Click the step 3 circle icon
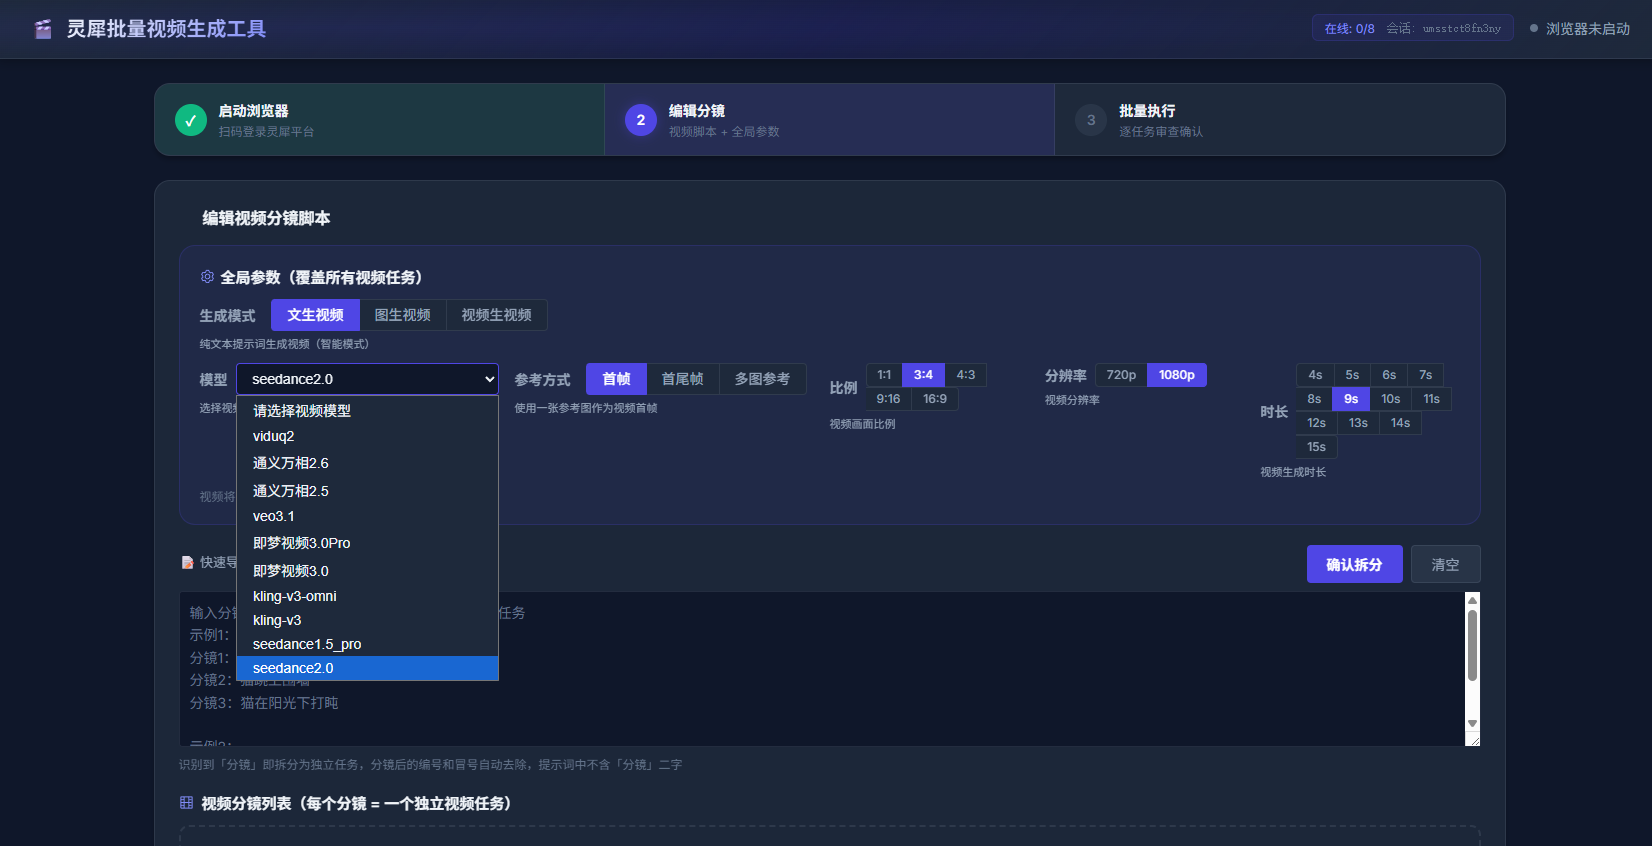Image resolution: width=1652 pixels, height=846 pixels. tap(1091, 120)
